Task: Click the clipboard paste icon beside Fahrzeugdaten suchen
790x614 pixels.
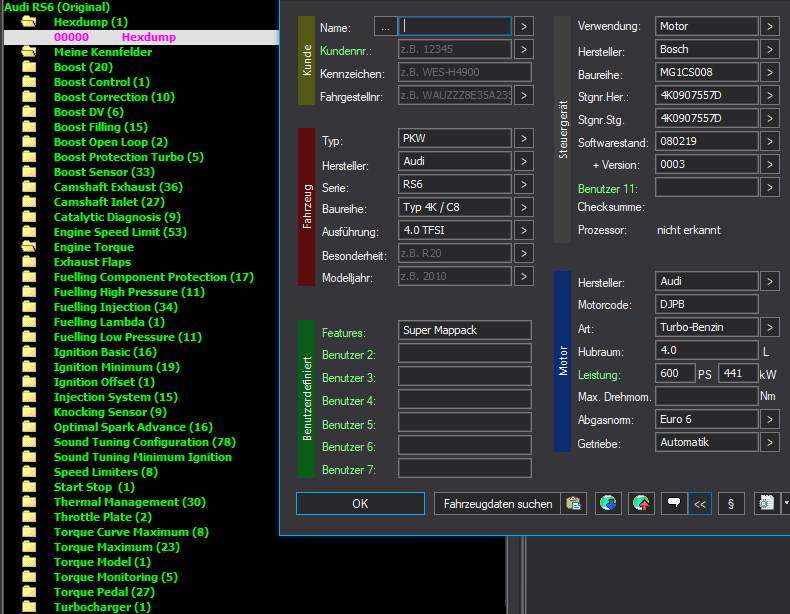Action: [573, 503]
